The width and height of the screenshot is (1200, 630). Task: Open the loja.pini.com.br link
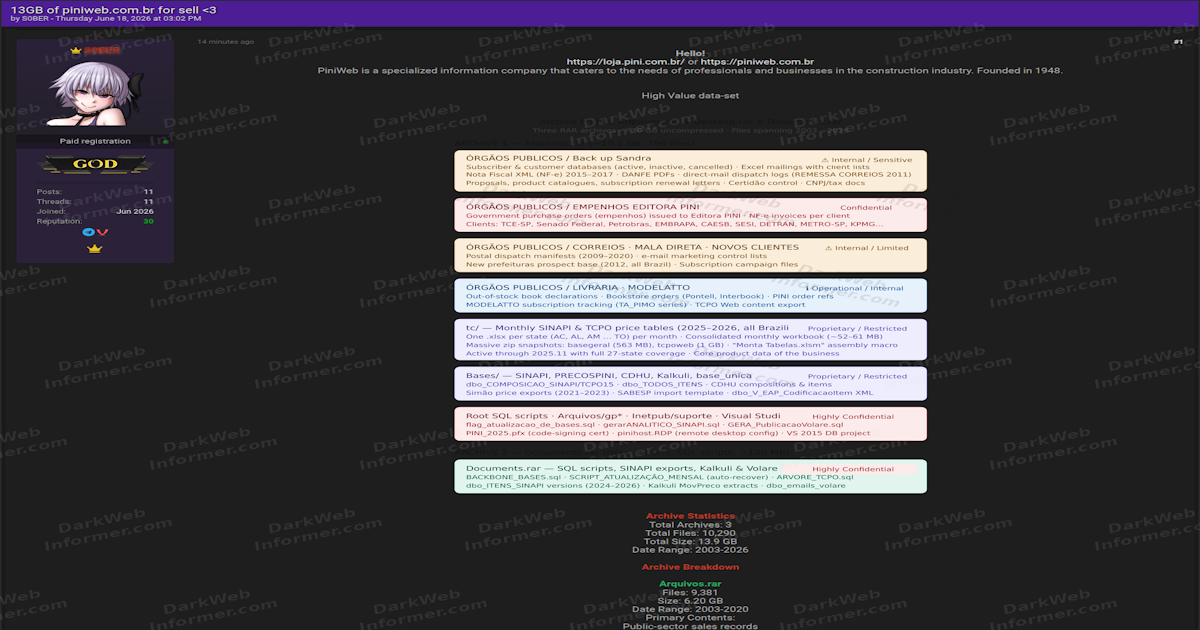625,62
